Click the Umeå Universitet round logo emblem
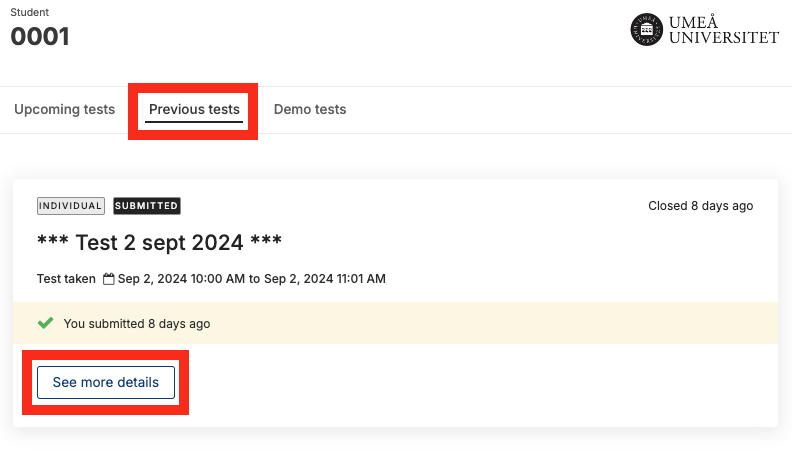792x460 pixels. point(647,29)
